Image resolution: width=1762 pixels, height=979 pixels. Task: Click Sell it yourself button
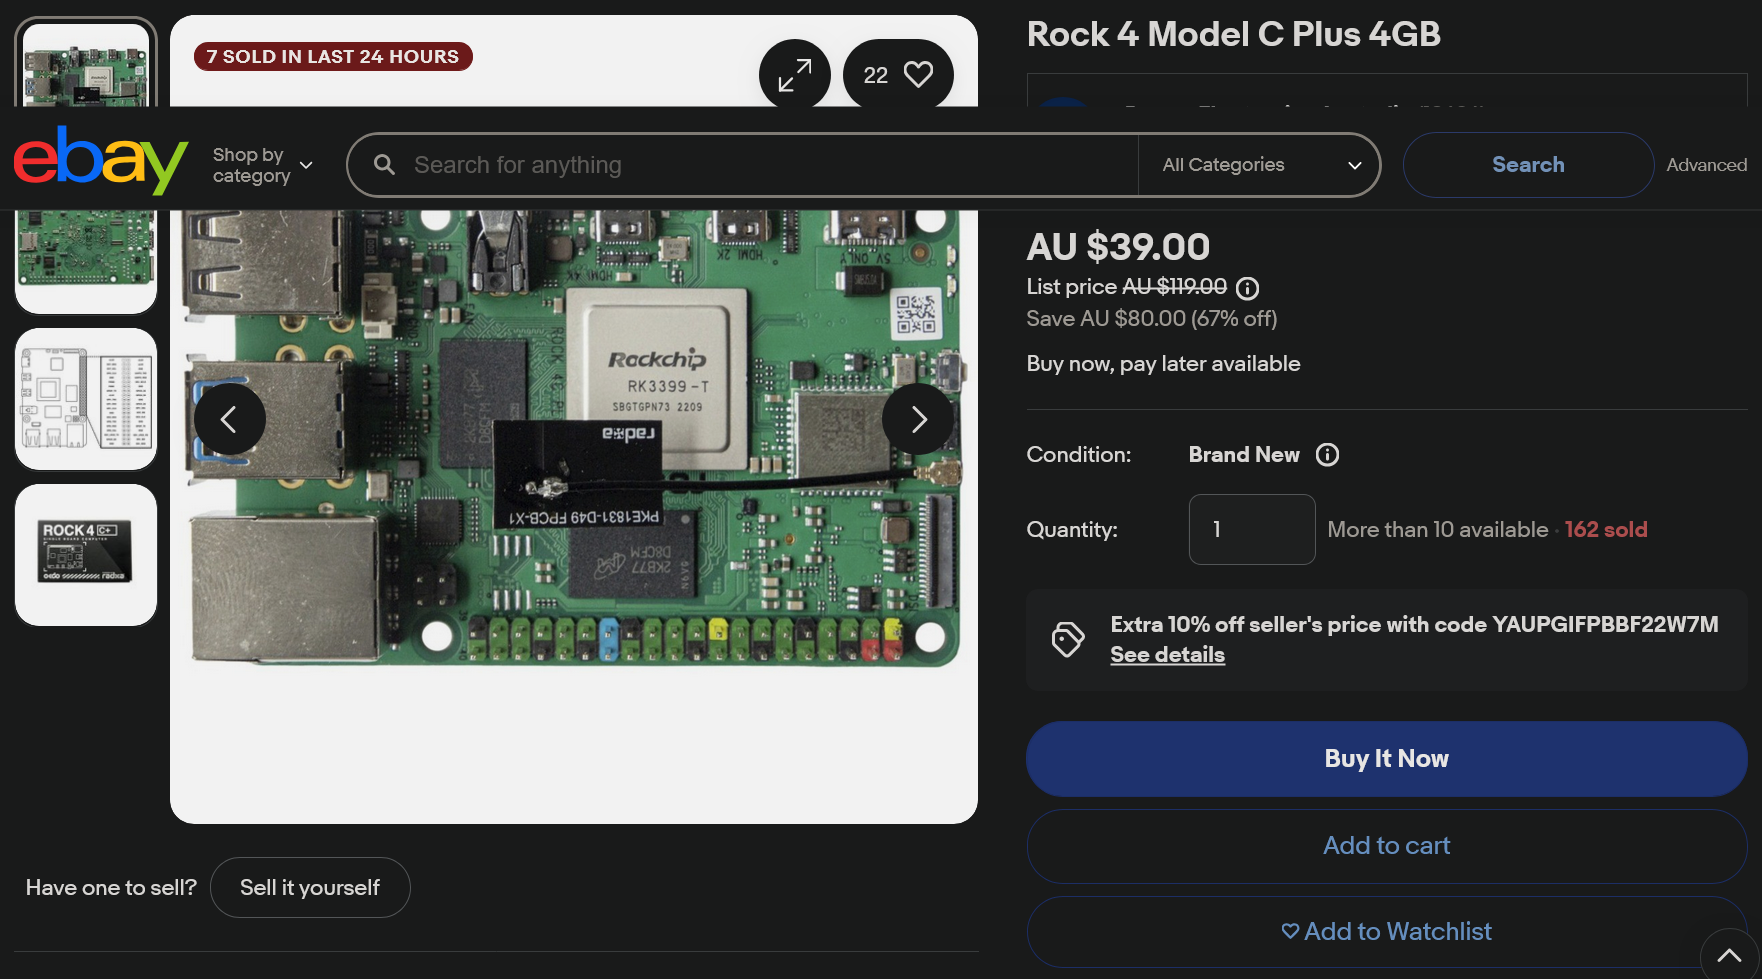310,888
